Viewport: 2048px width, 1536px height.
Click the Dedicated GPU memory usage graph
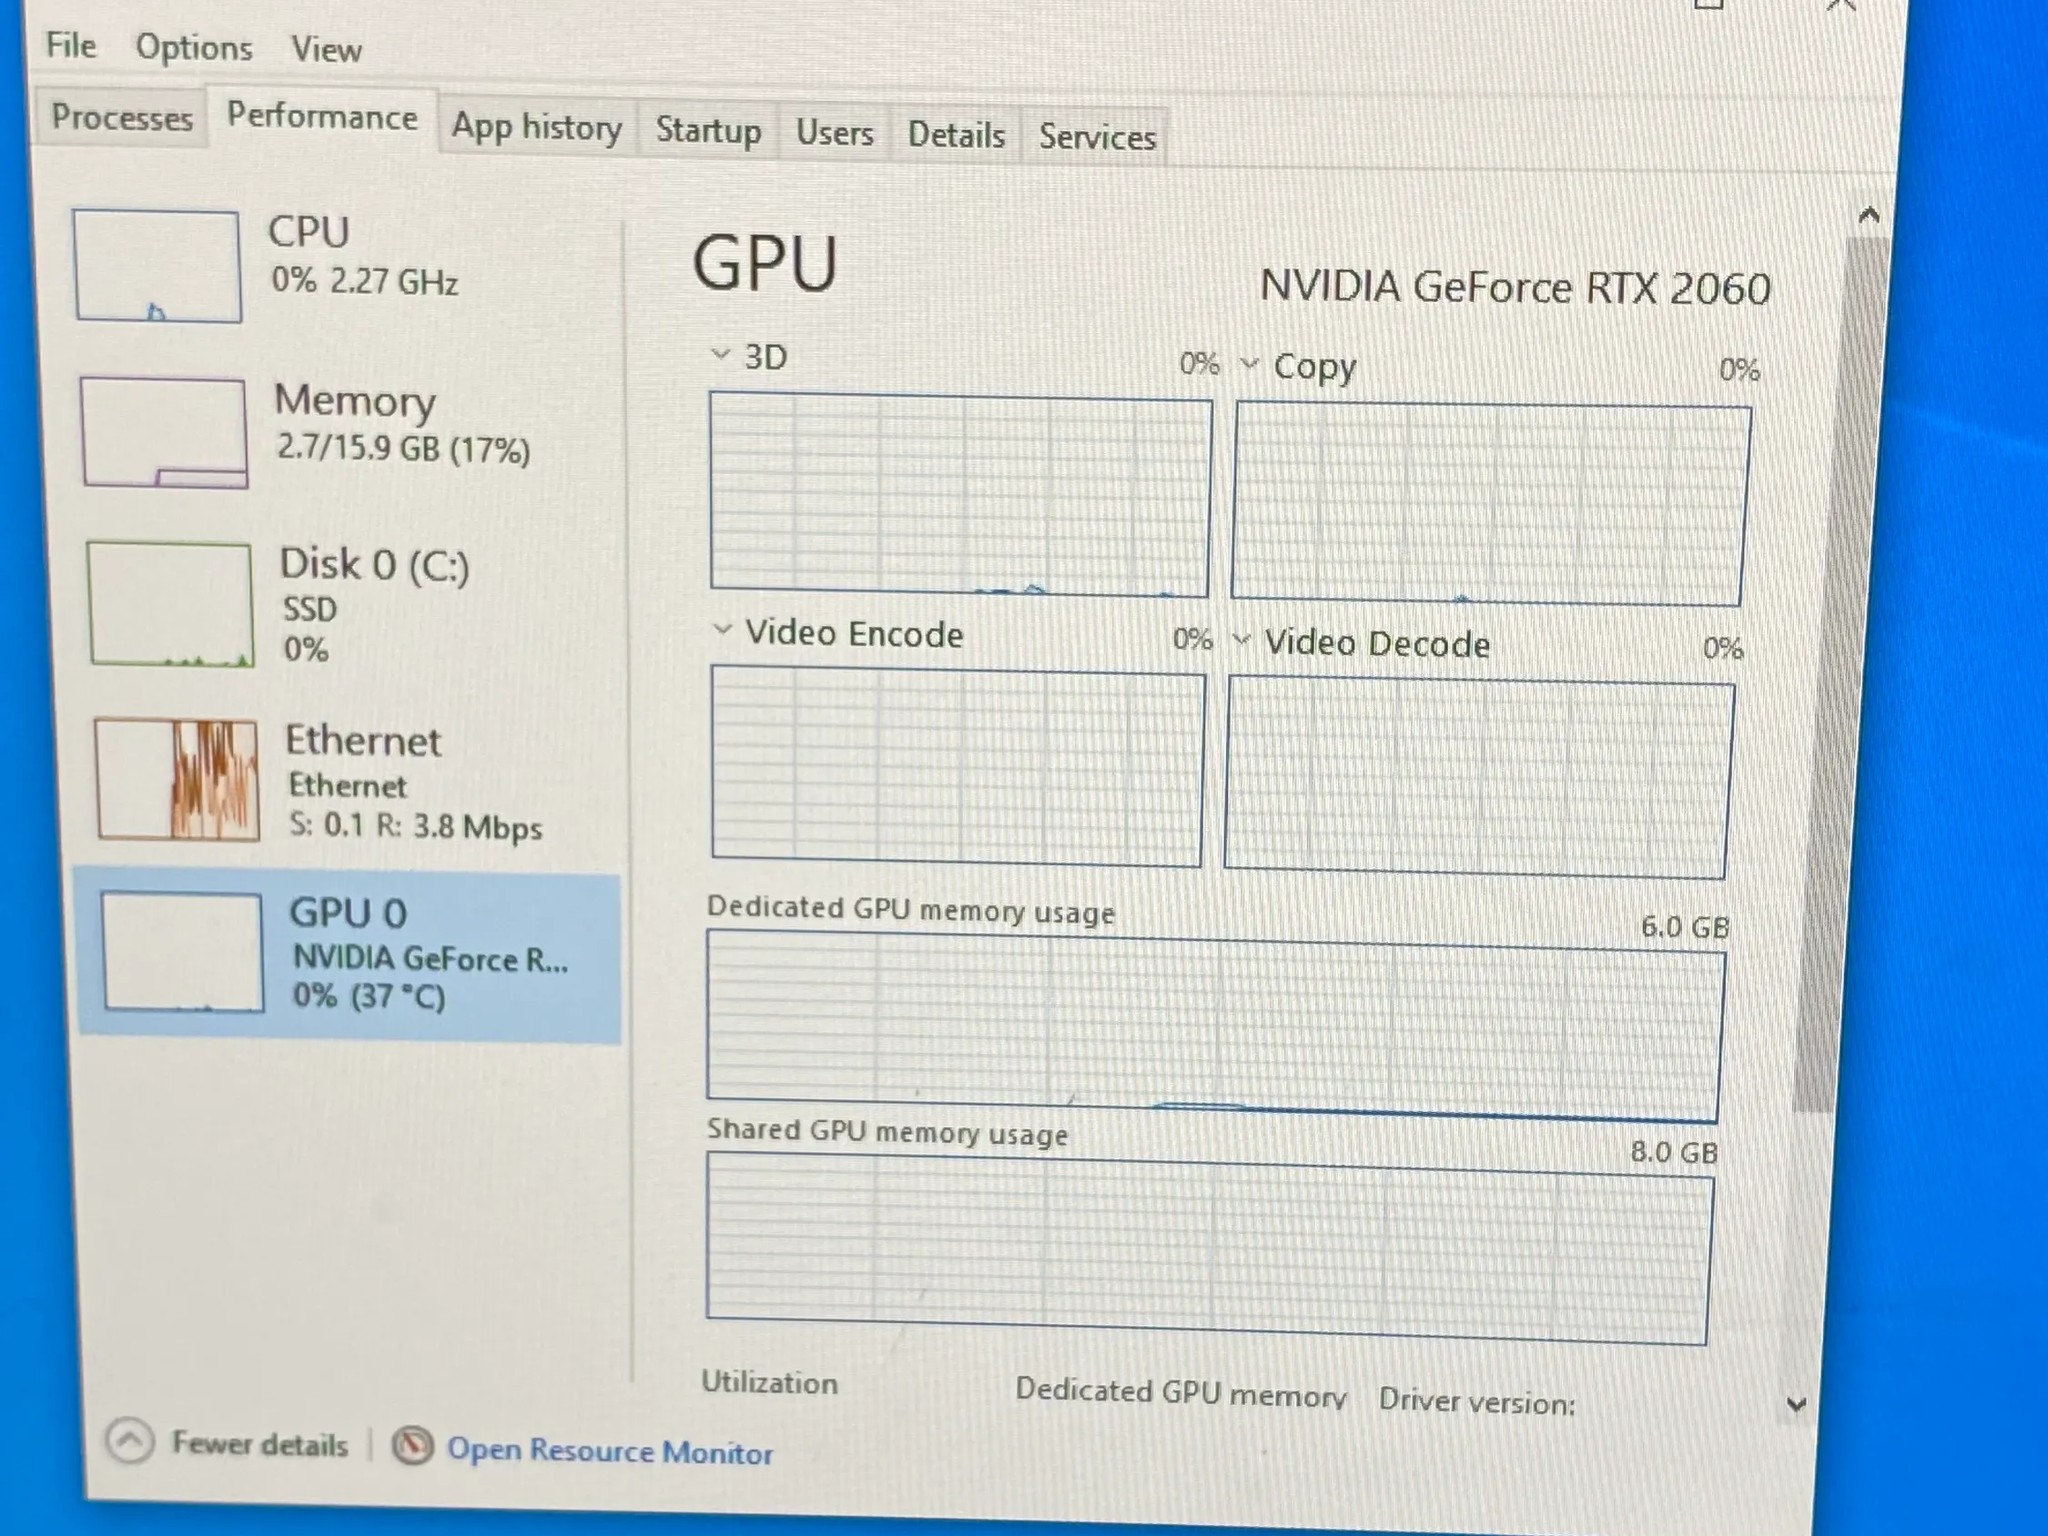pyautogui.click(x=1214, y=1026)
